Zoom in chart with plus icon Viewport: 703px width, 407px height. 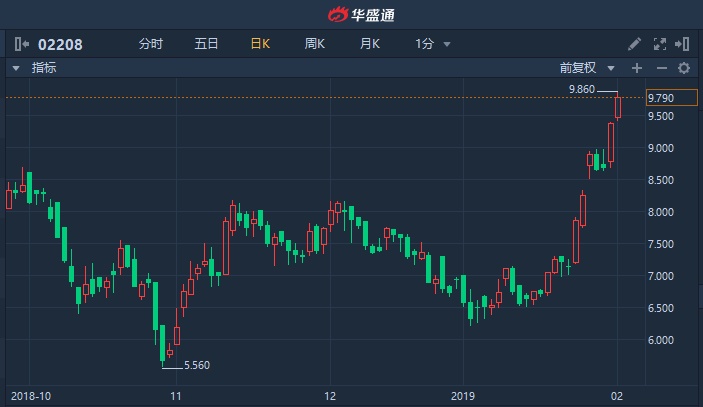[x=637, y=68]
